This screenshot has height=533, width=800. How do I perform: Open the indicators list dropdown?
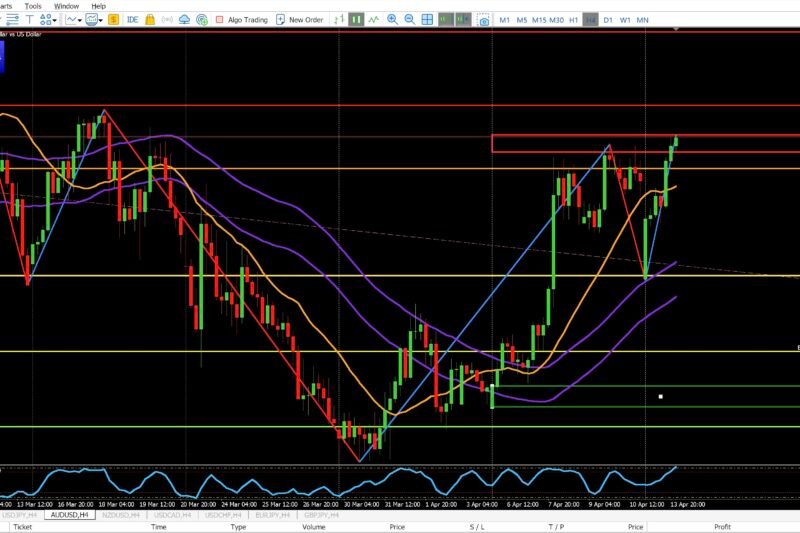(x=73, y=20)
